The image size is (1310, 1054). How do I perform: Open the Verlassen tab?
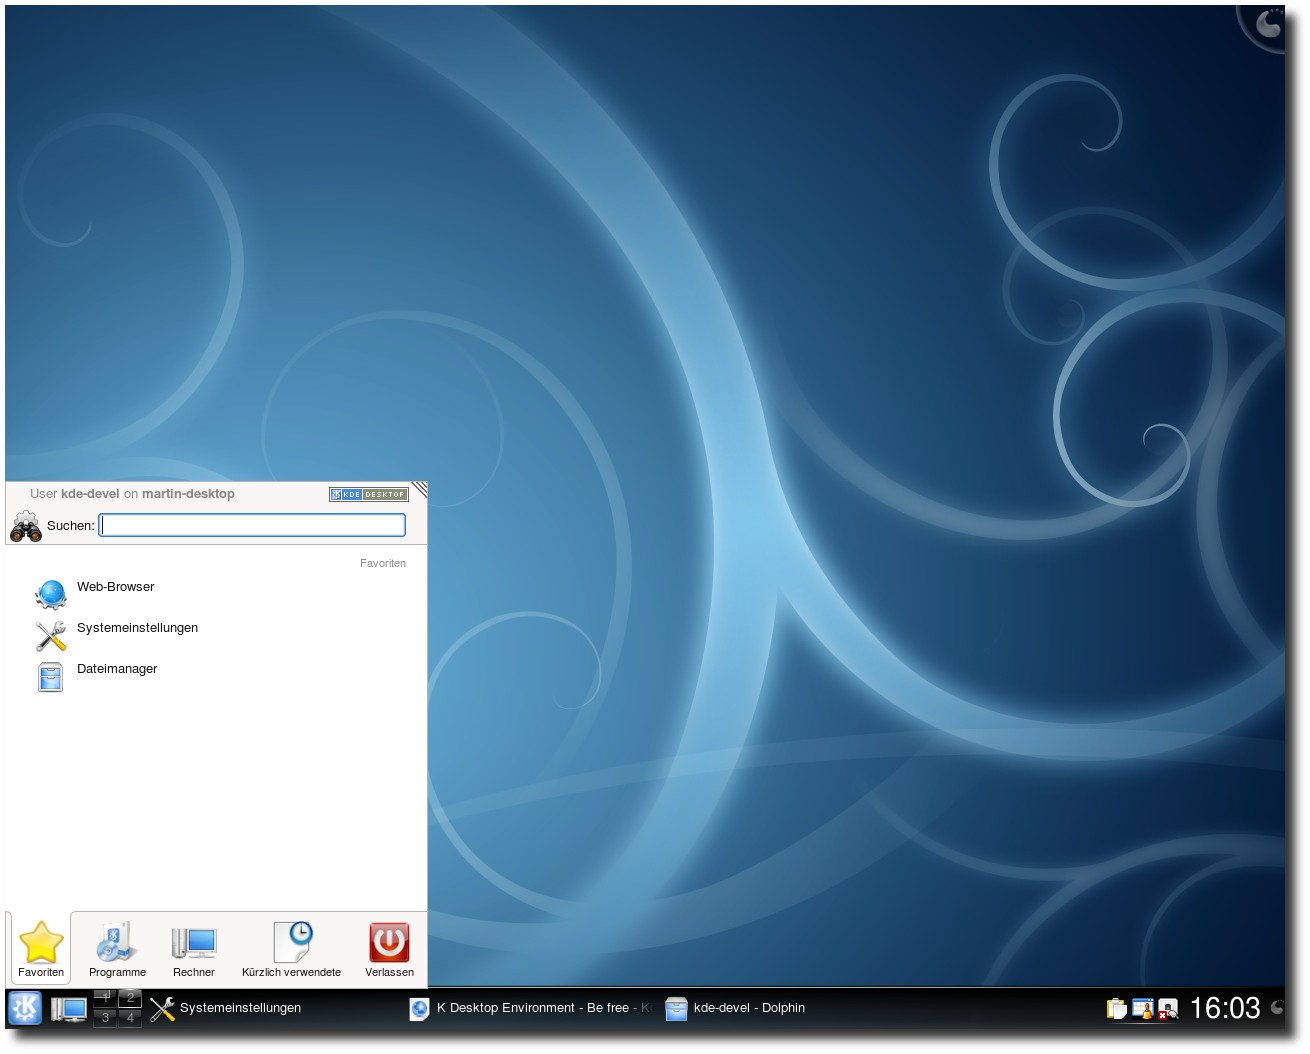(x=389, y=949)
